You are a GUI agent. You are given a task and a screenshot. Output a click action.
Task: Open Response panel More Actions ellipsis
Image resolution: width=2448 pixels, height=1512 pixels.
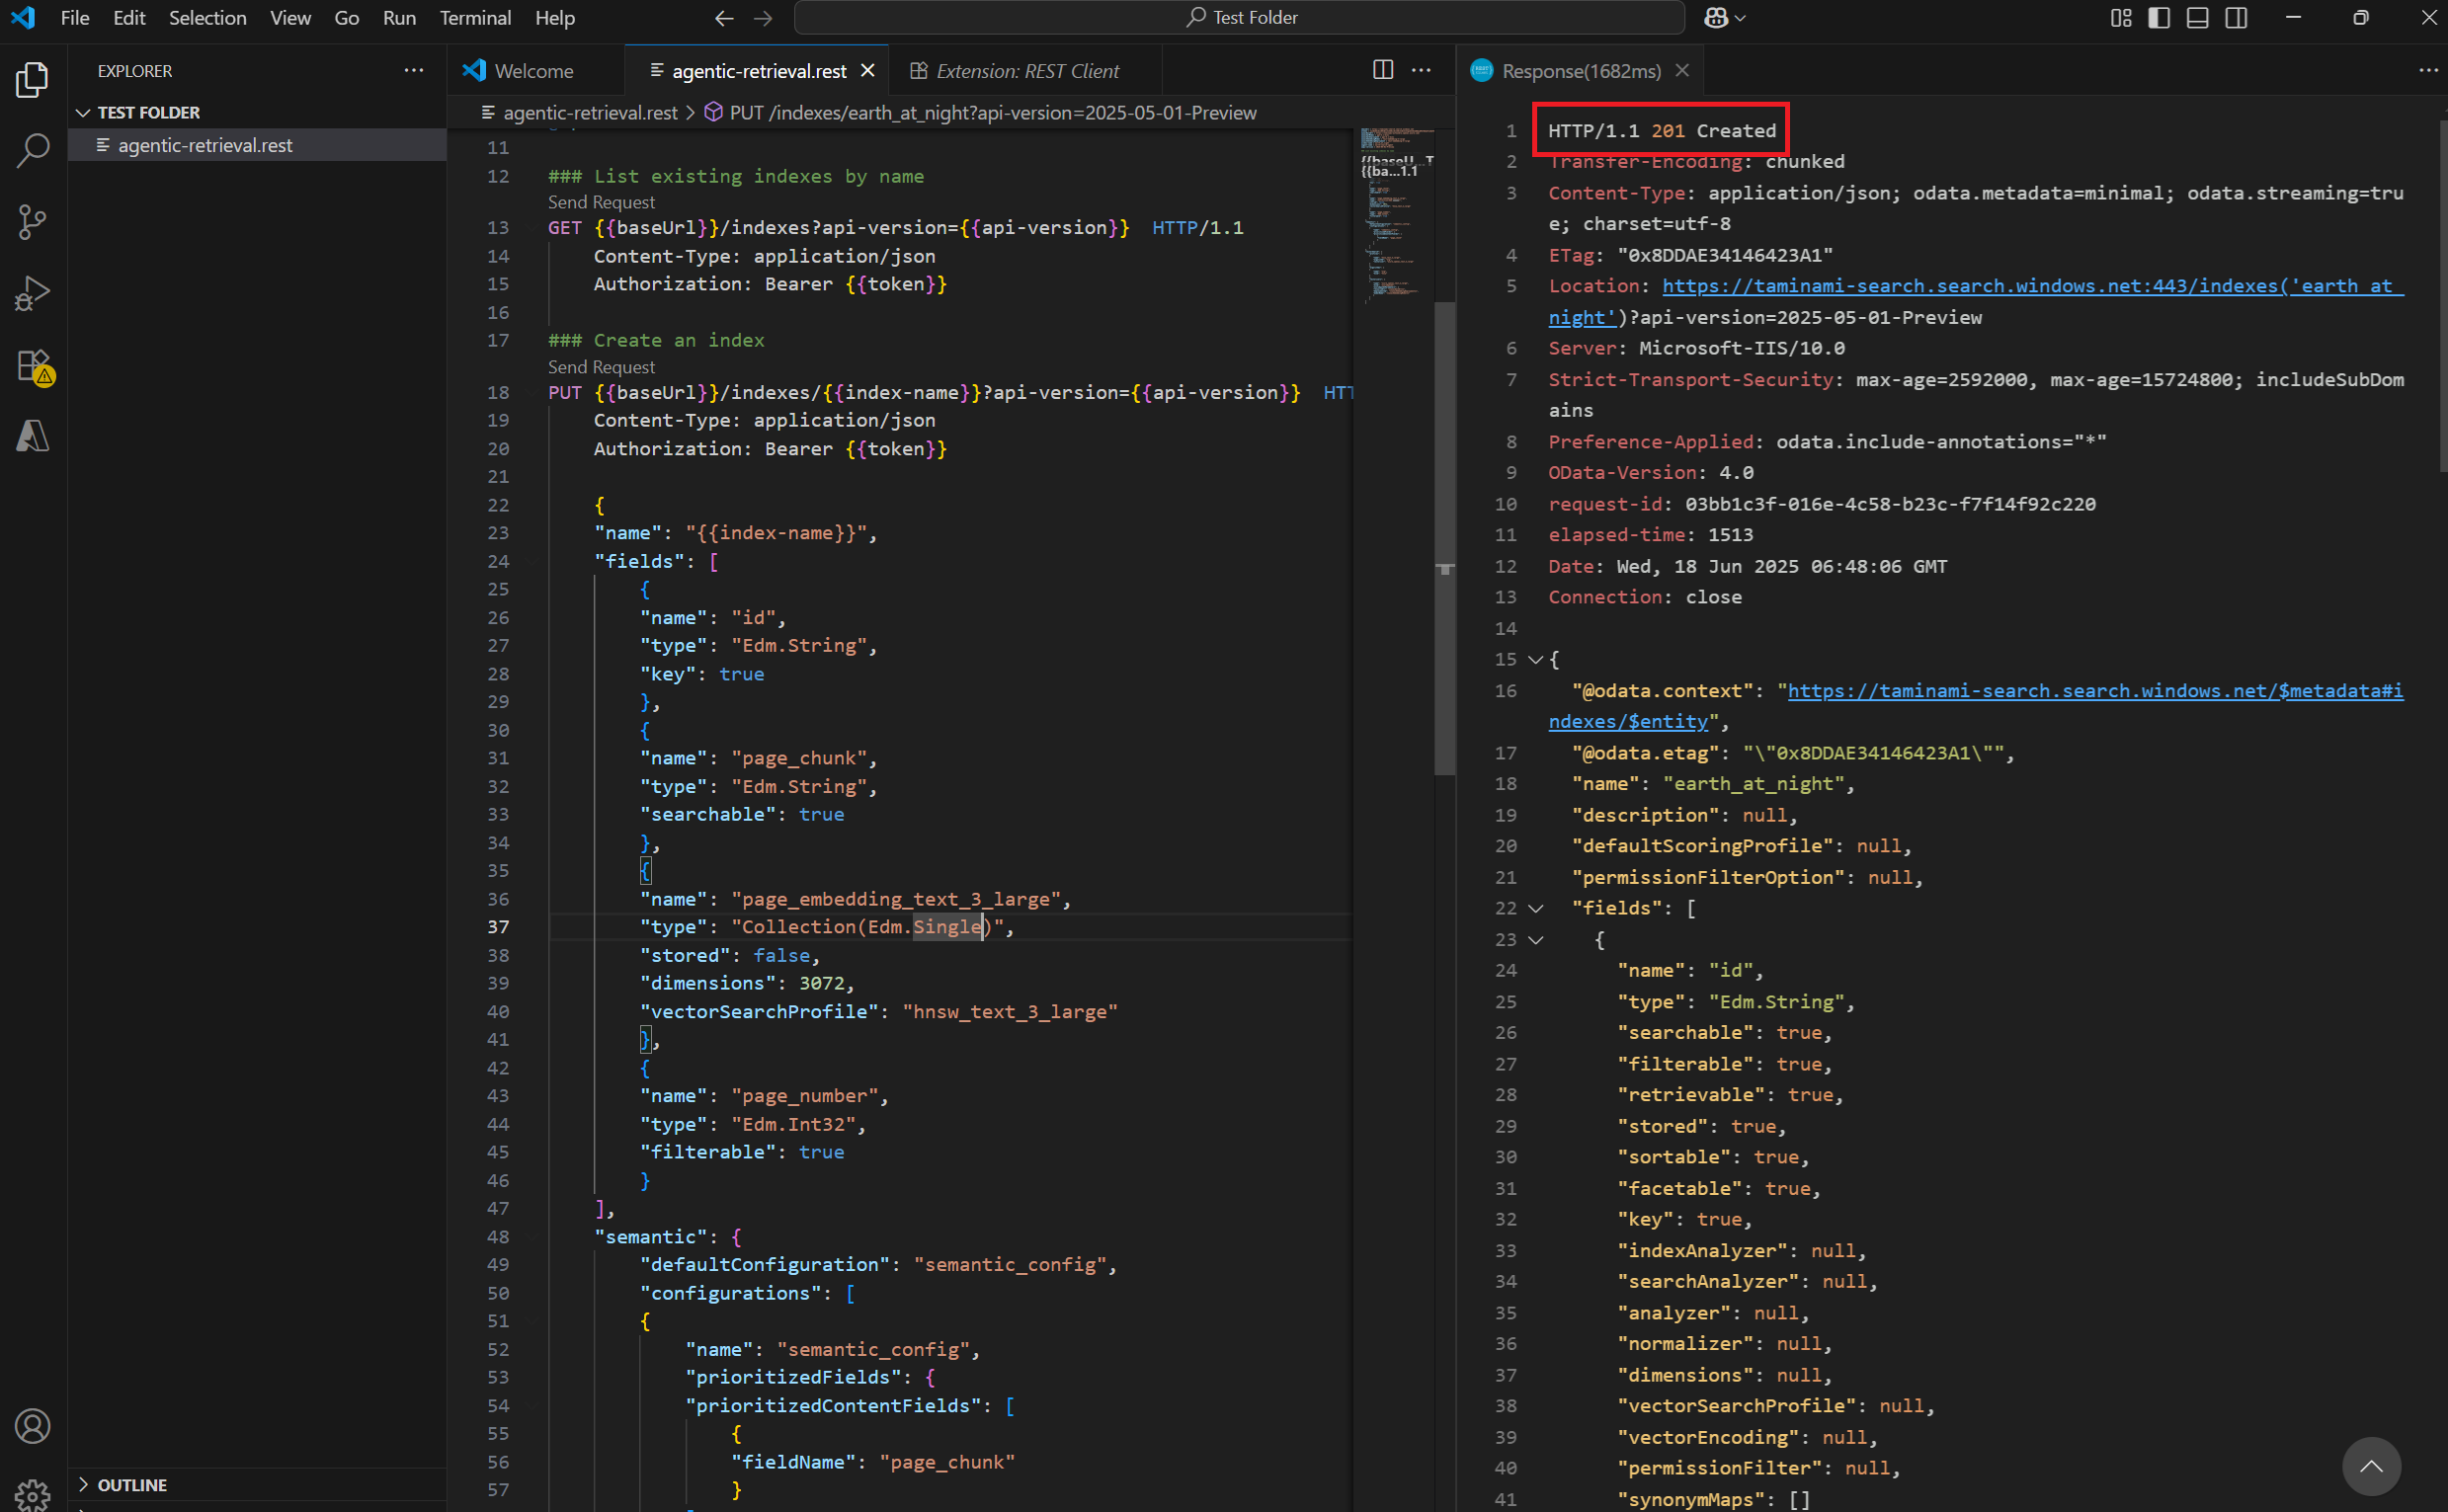click(2428, 70)
